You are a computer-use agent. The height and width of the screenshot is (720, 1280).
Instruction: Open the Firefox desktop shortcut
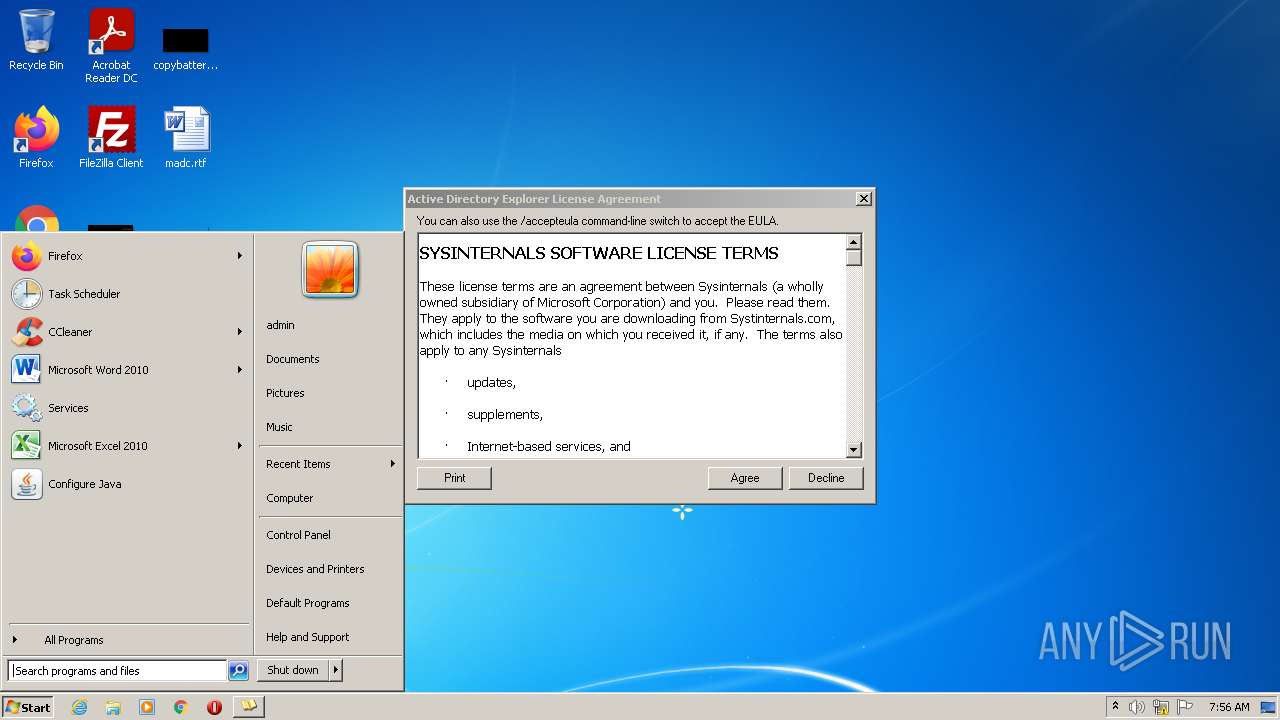(x=36, y=137)
